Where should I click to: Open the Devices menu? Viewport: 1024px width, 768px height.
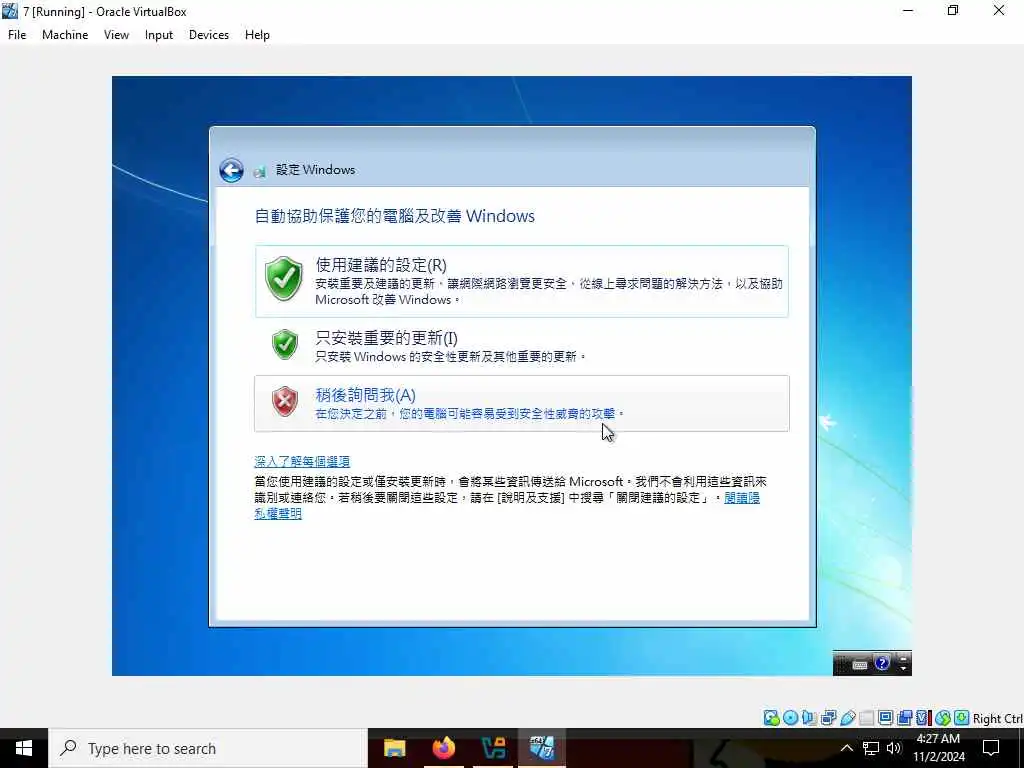[209, 35]
